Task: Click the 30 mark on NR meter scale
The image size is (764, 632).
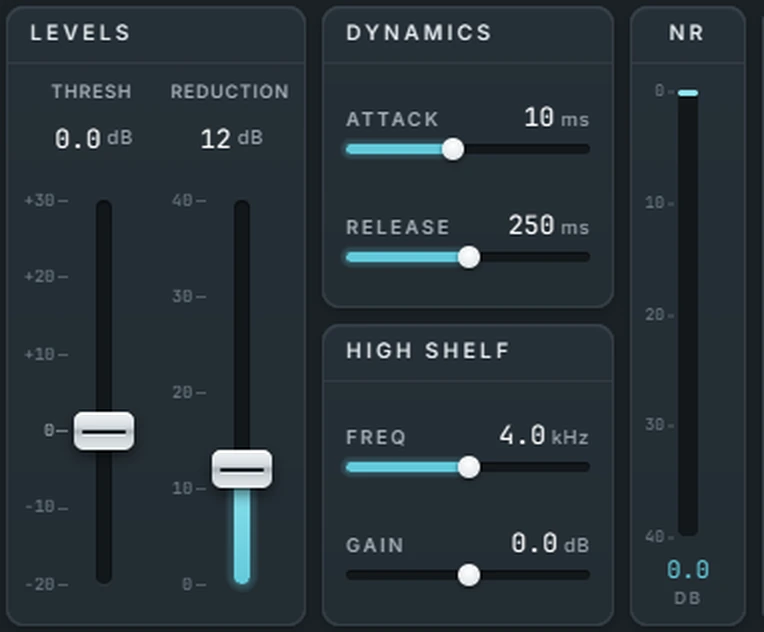Action: [660, 424]
